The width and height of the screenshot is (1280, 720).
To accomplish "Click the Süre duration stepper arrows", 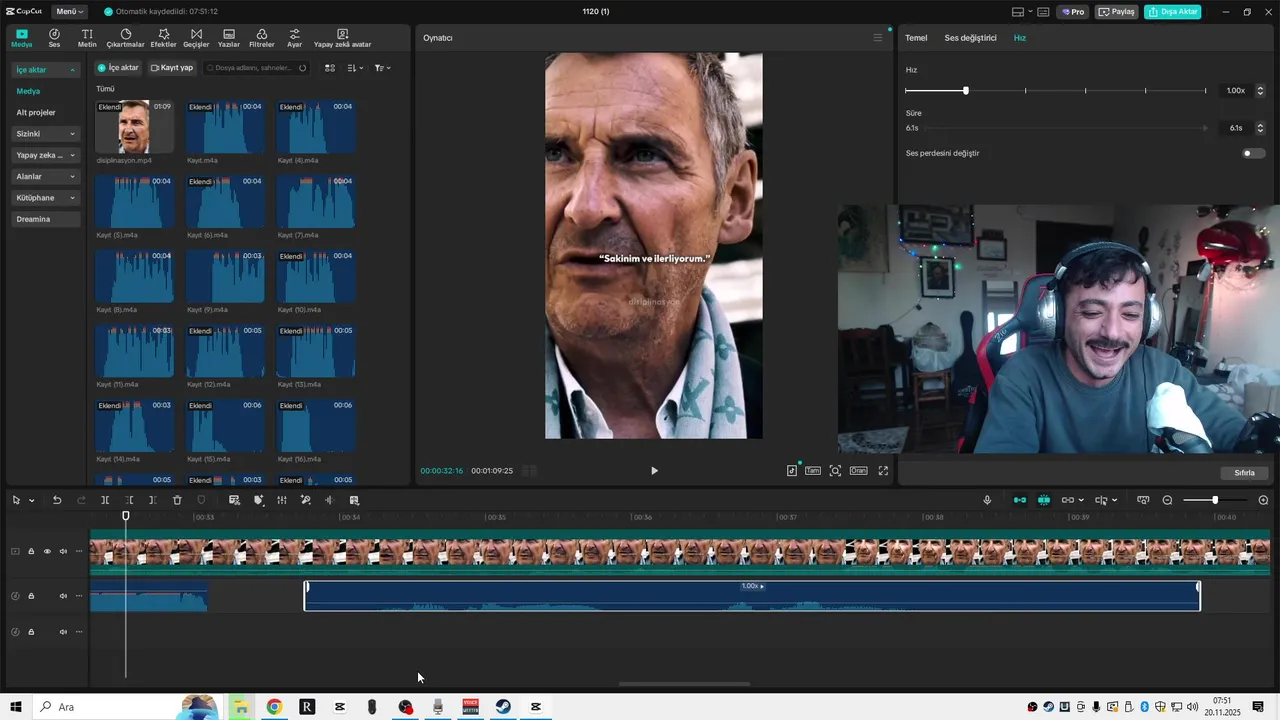I will click(x=1260, y=128).
